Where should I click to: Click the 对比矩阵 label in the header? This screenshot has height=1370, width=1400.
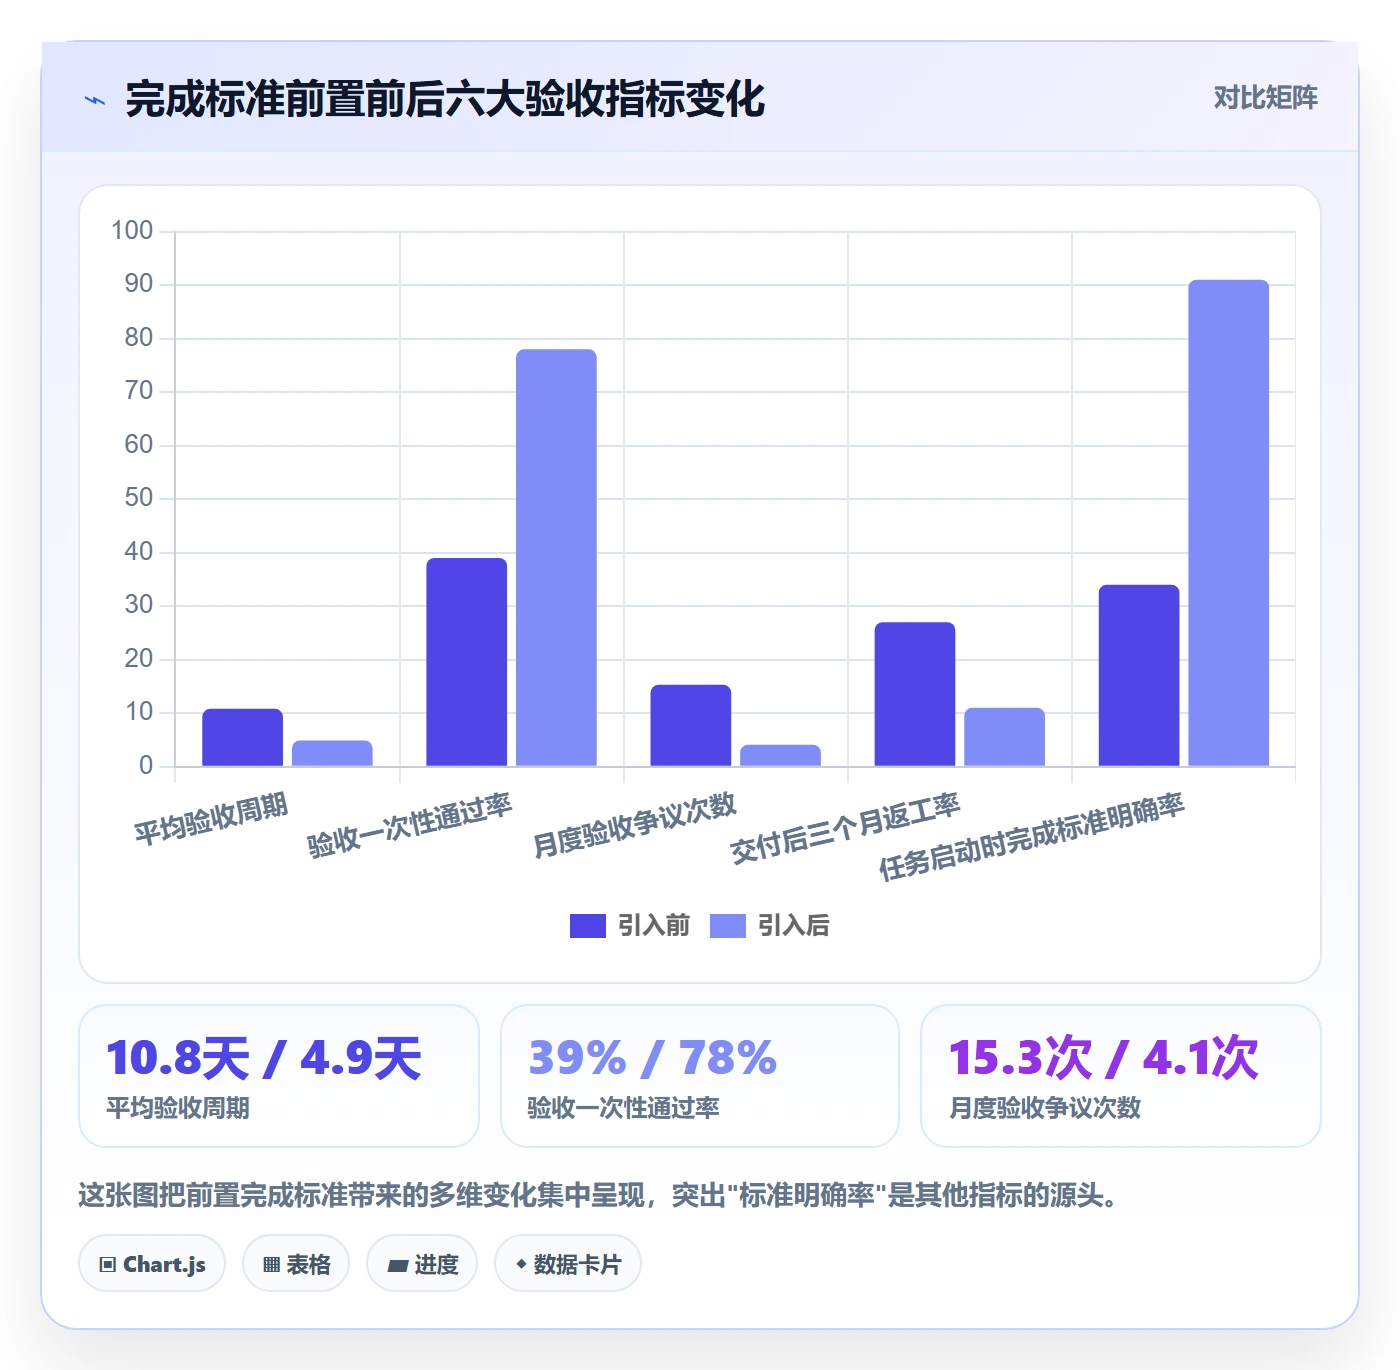[1265, 98]
